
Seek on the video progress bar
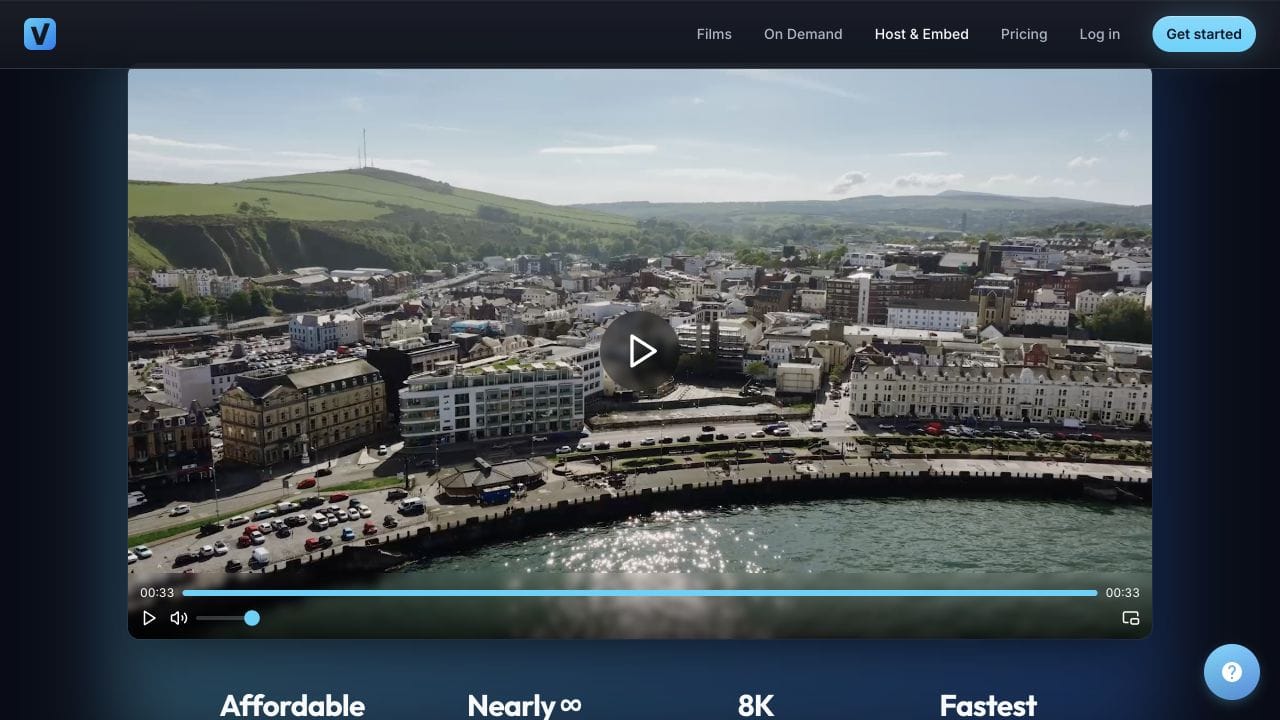pos(640,593)
